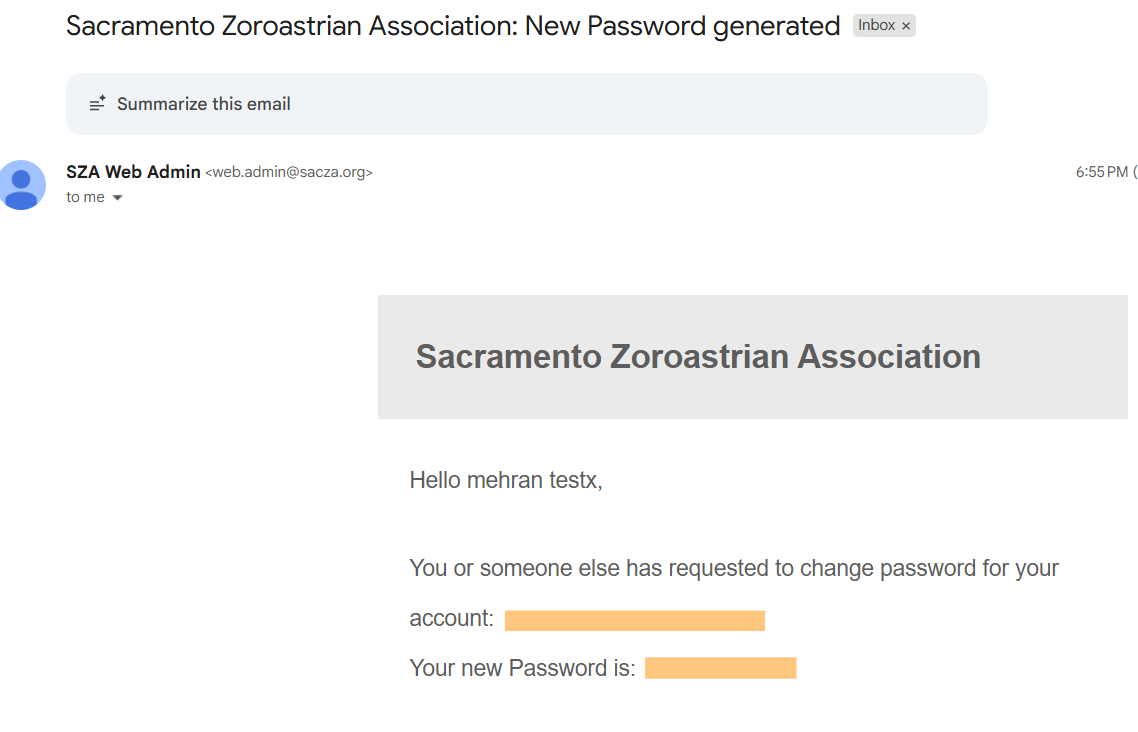
Task: Click the "Hello mehran testx," greeting
Action: tap(506, 480)
